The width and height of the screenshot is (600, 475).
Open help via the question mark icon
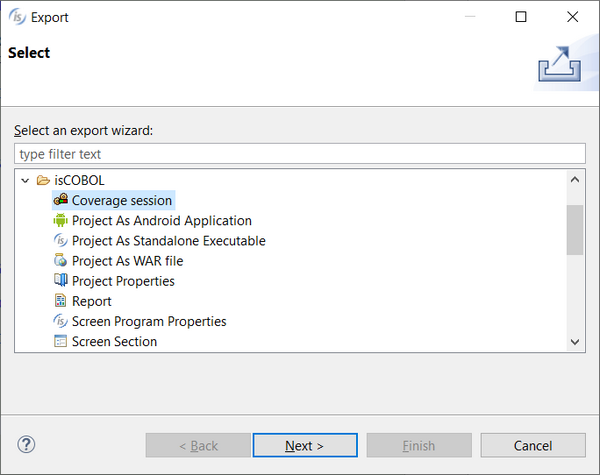(26, 444)
